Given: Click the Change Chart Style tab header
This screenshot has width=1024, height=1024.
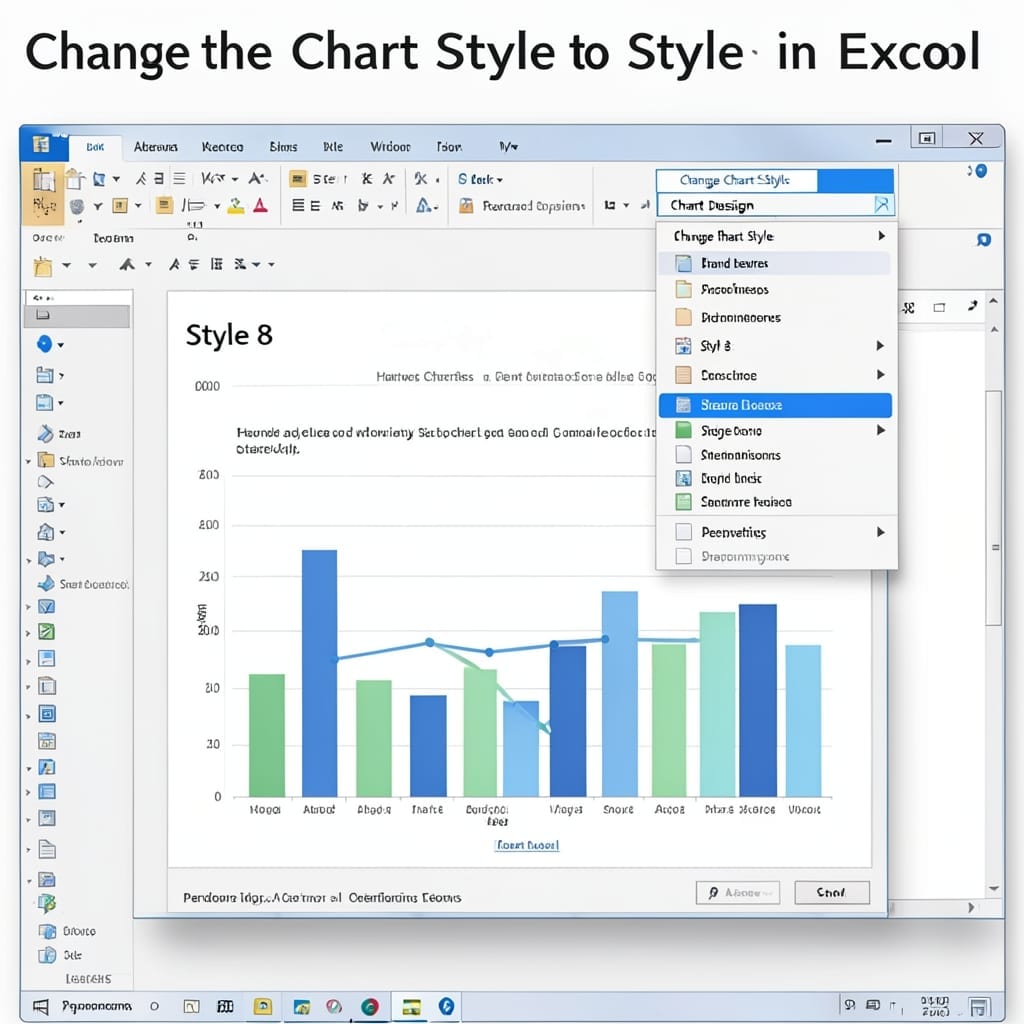Looking at the screenshot, I should tap(735, 180).
